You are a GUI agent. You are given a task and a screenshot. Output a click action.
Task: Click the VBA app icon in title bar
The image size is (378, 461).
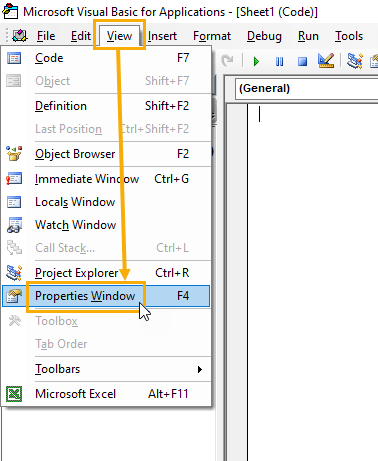tap(10, 11)
